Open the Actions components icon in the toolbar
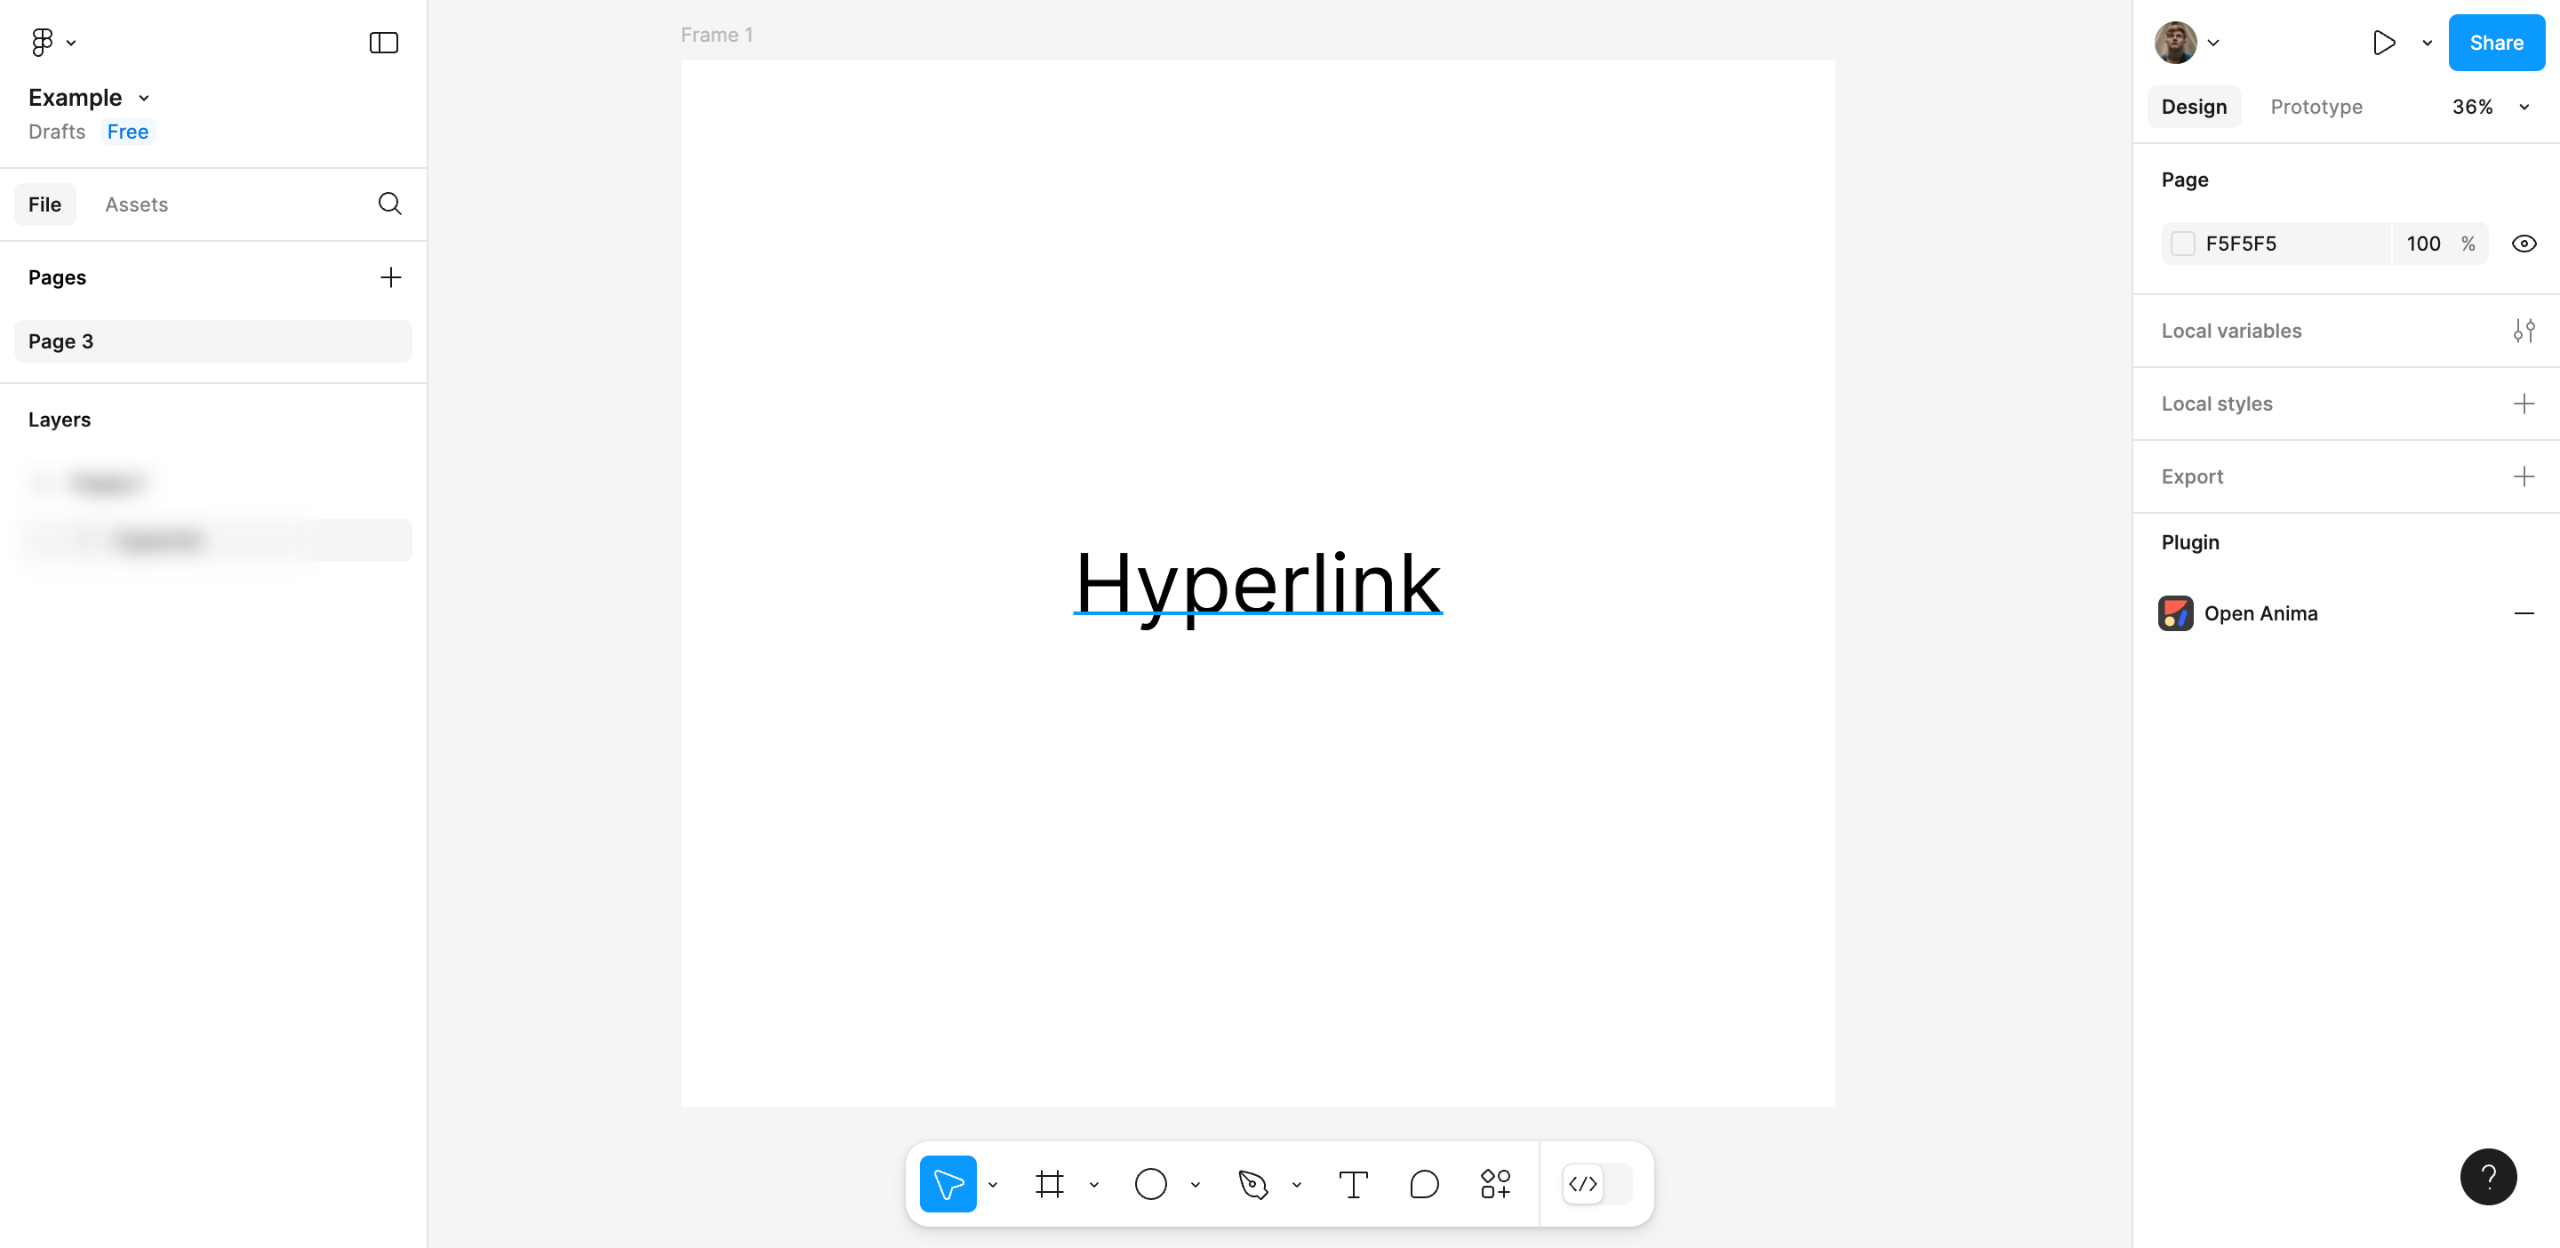The image size is (2560, 1248). pyautogui.click(x=1495, y=1184)
